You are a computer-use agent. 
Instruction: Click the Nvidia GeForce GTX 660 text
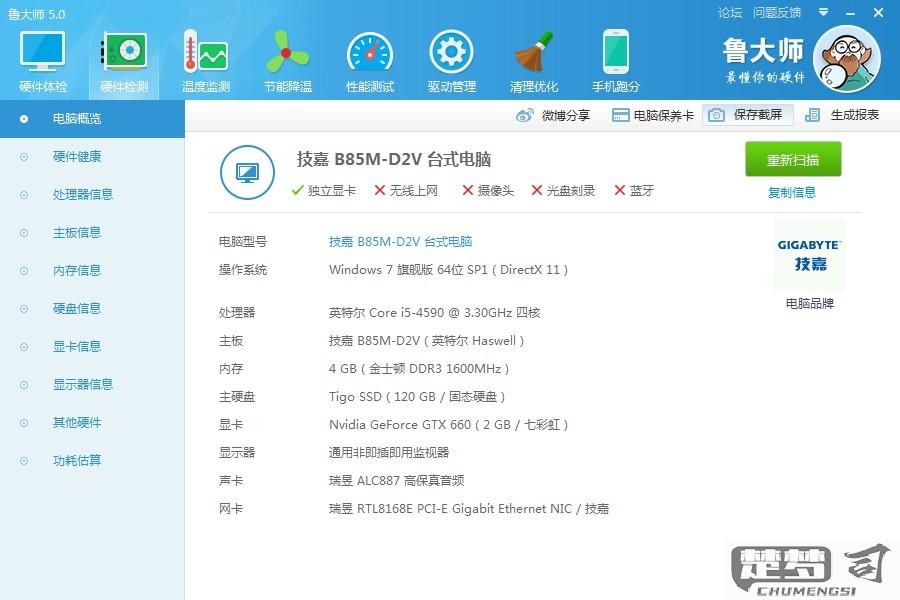click(x=448, y=425)
